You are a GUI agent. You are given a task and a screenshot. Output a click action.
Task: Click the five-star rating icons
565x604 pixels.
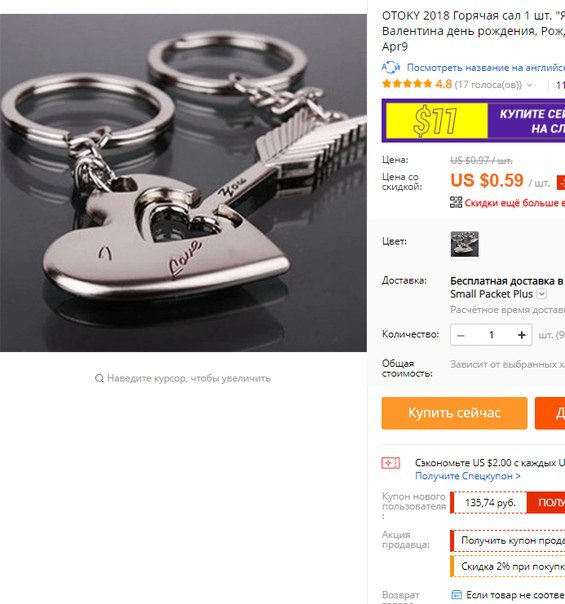pos(407,84)
